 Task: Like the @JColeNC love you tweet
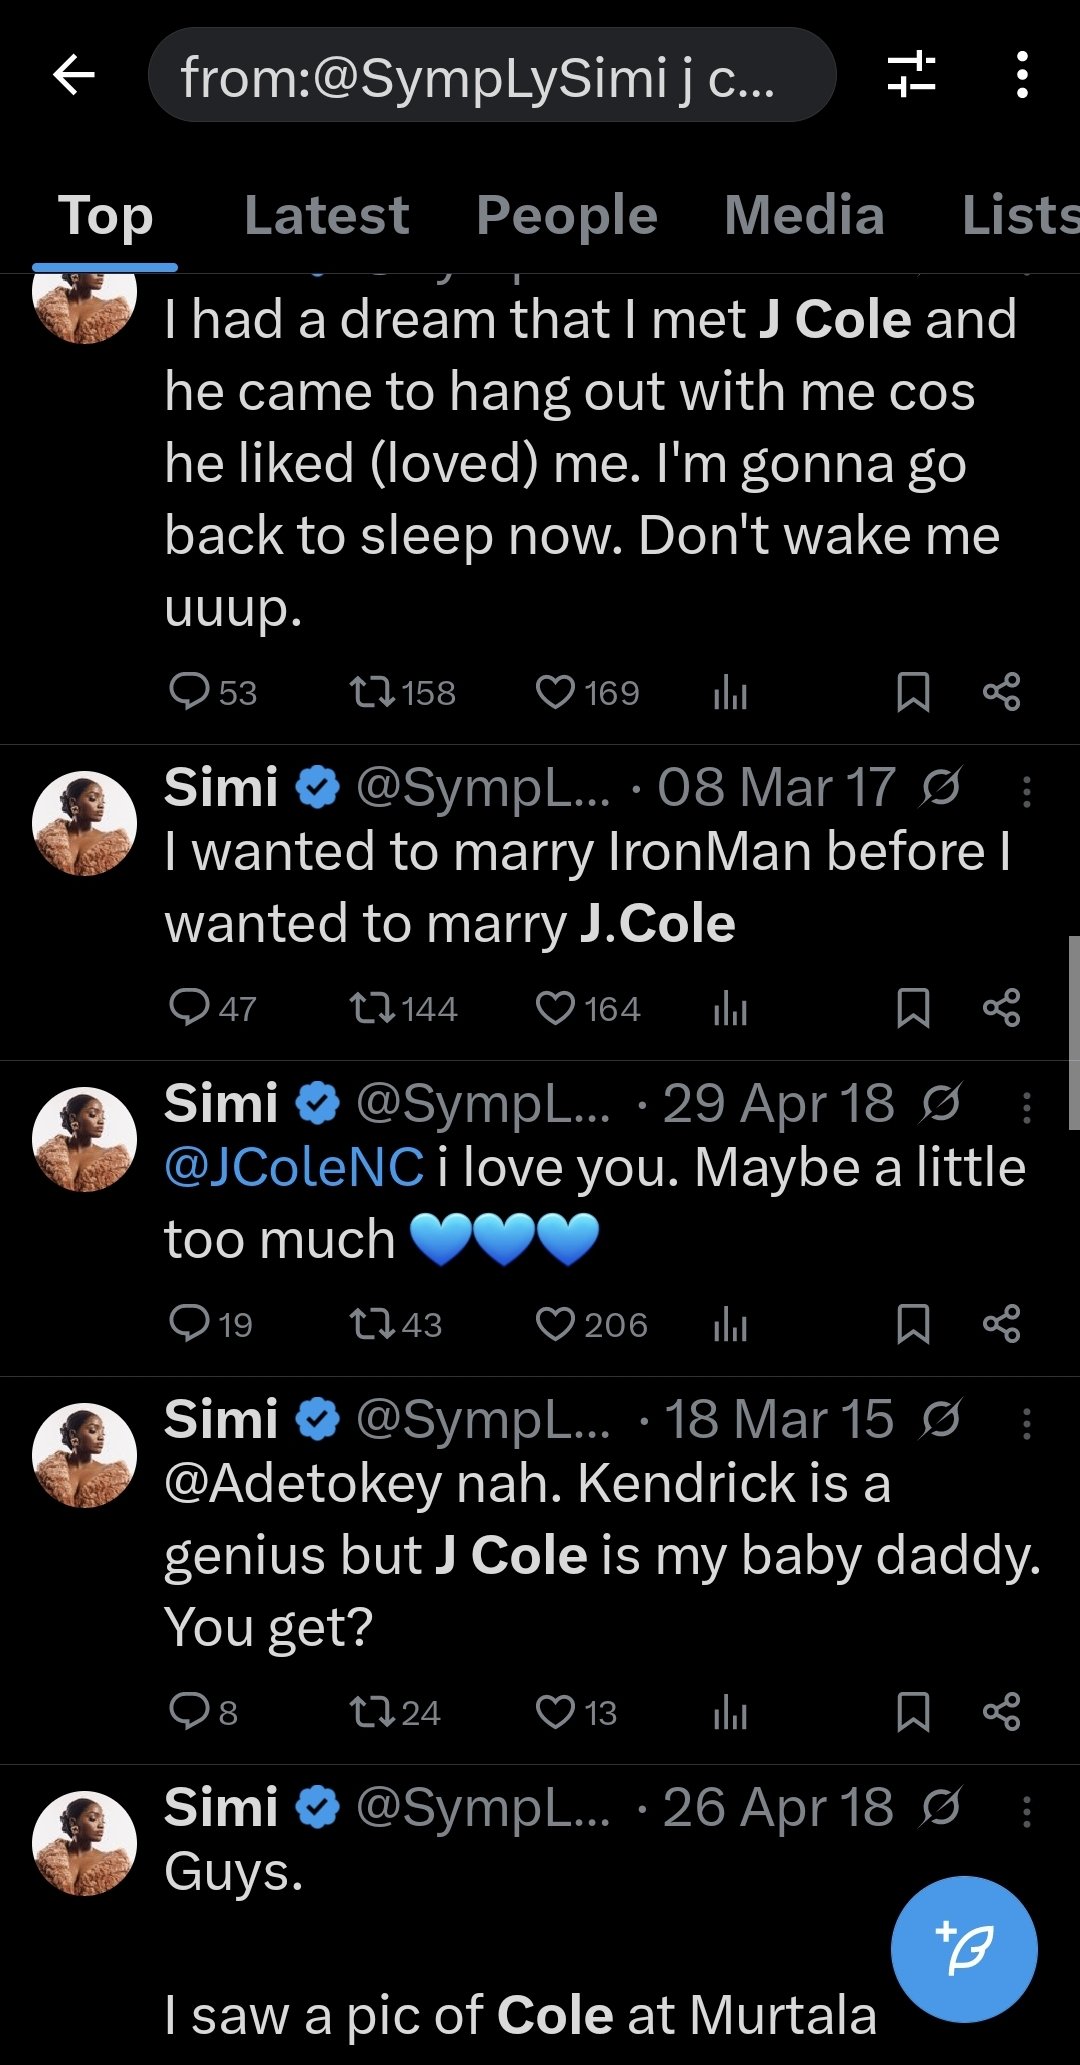pos(556,1324)
